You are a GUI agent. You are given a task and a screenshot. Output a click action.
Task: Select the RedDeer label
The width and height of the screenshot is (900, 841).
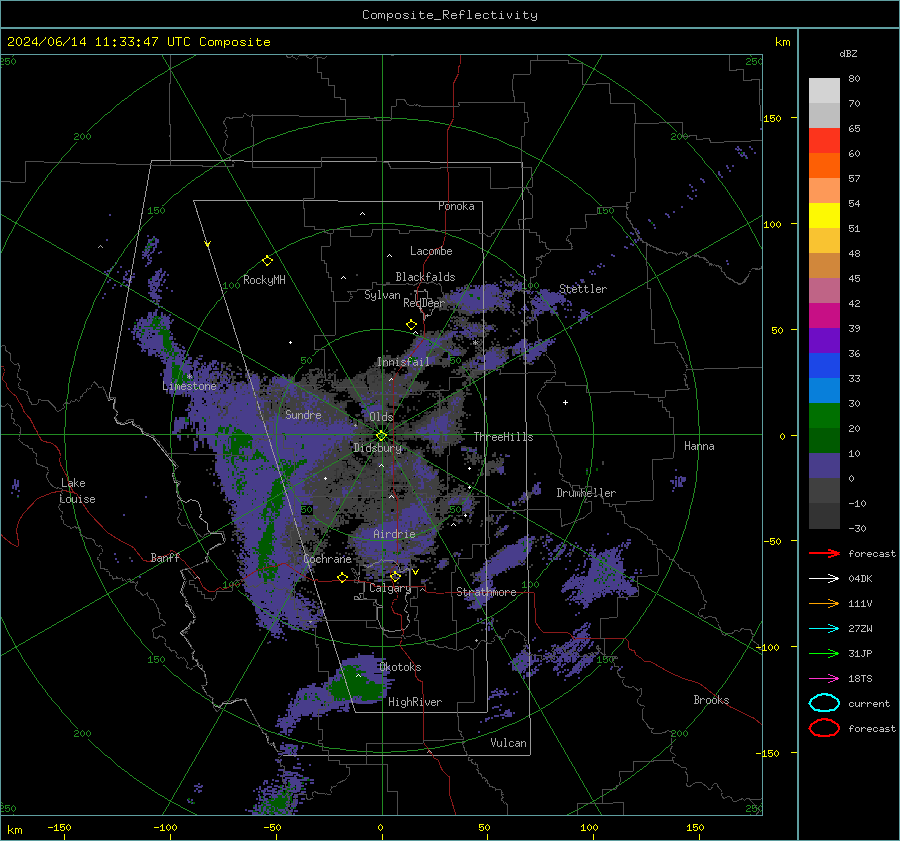point(424,303)
